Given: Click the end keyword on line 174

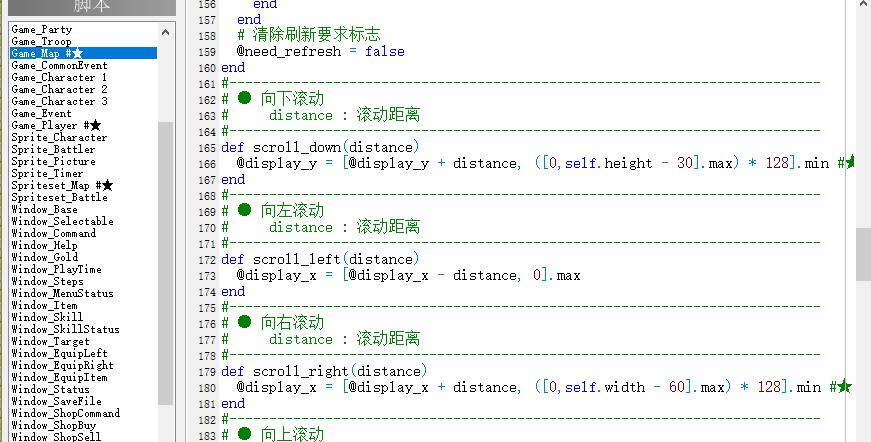Looking at the screenshot, I should (x=233, y=292).
